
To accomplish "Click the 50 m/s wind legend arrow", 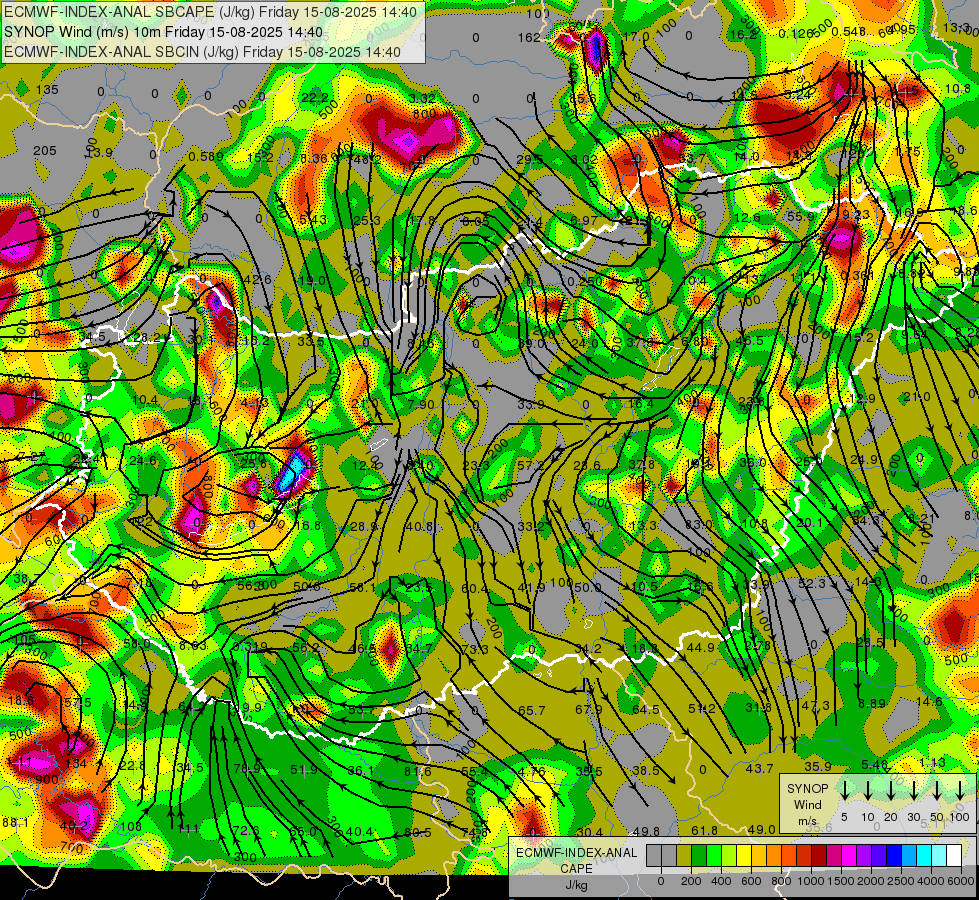I will click(x=937, y=791).
